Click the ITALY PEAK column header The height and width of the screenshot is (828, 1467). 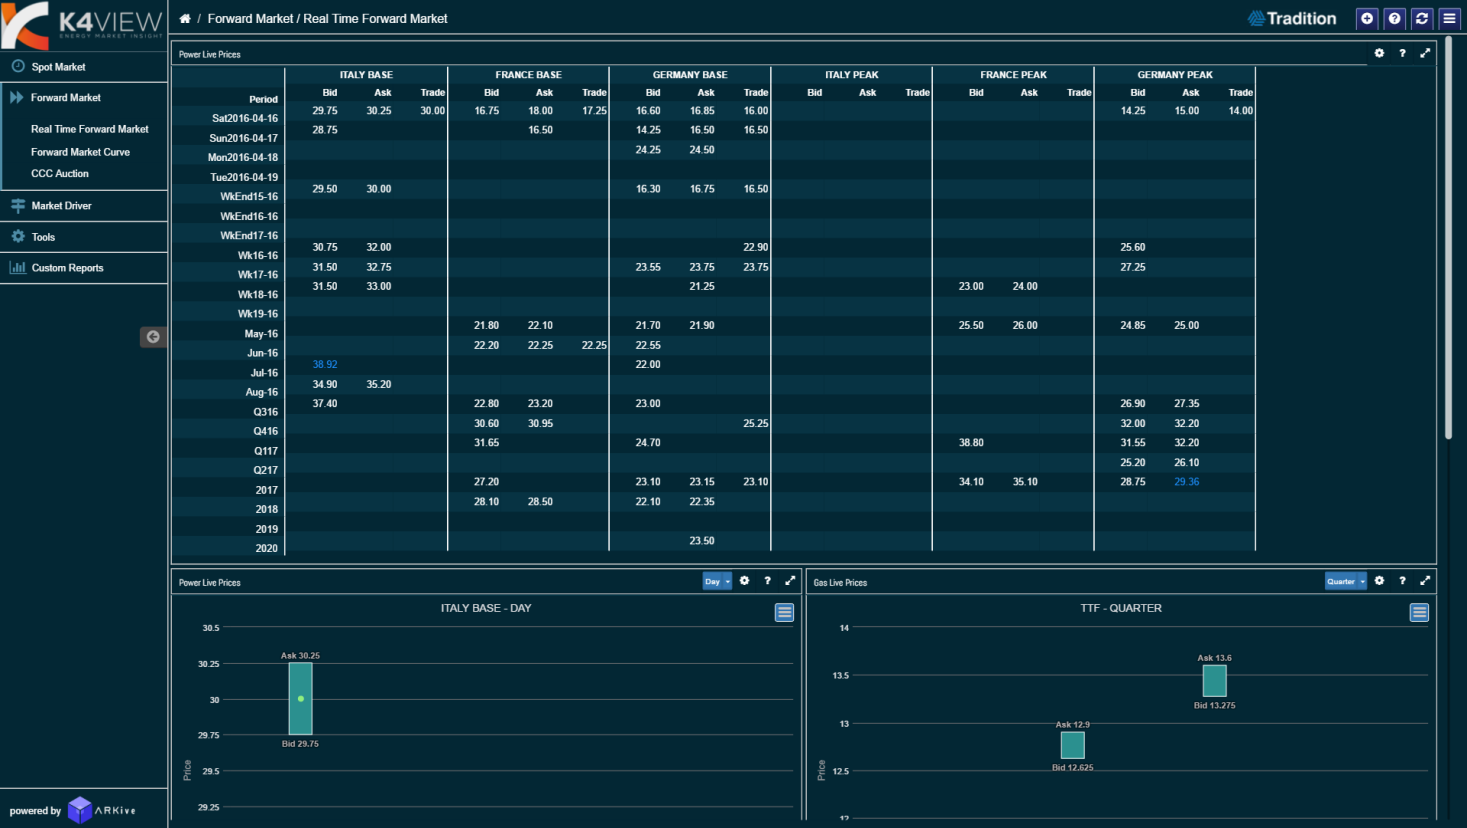[x=852, y=75]
